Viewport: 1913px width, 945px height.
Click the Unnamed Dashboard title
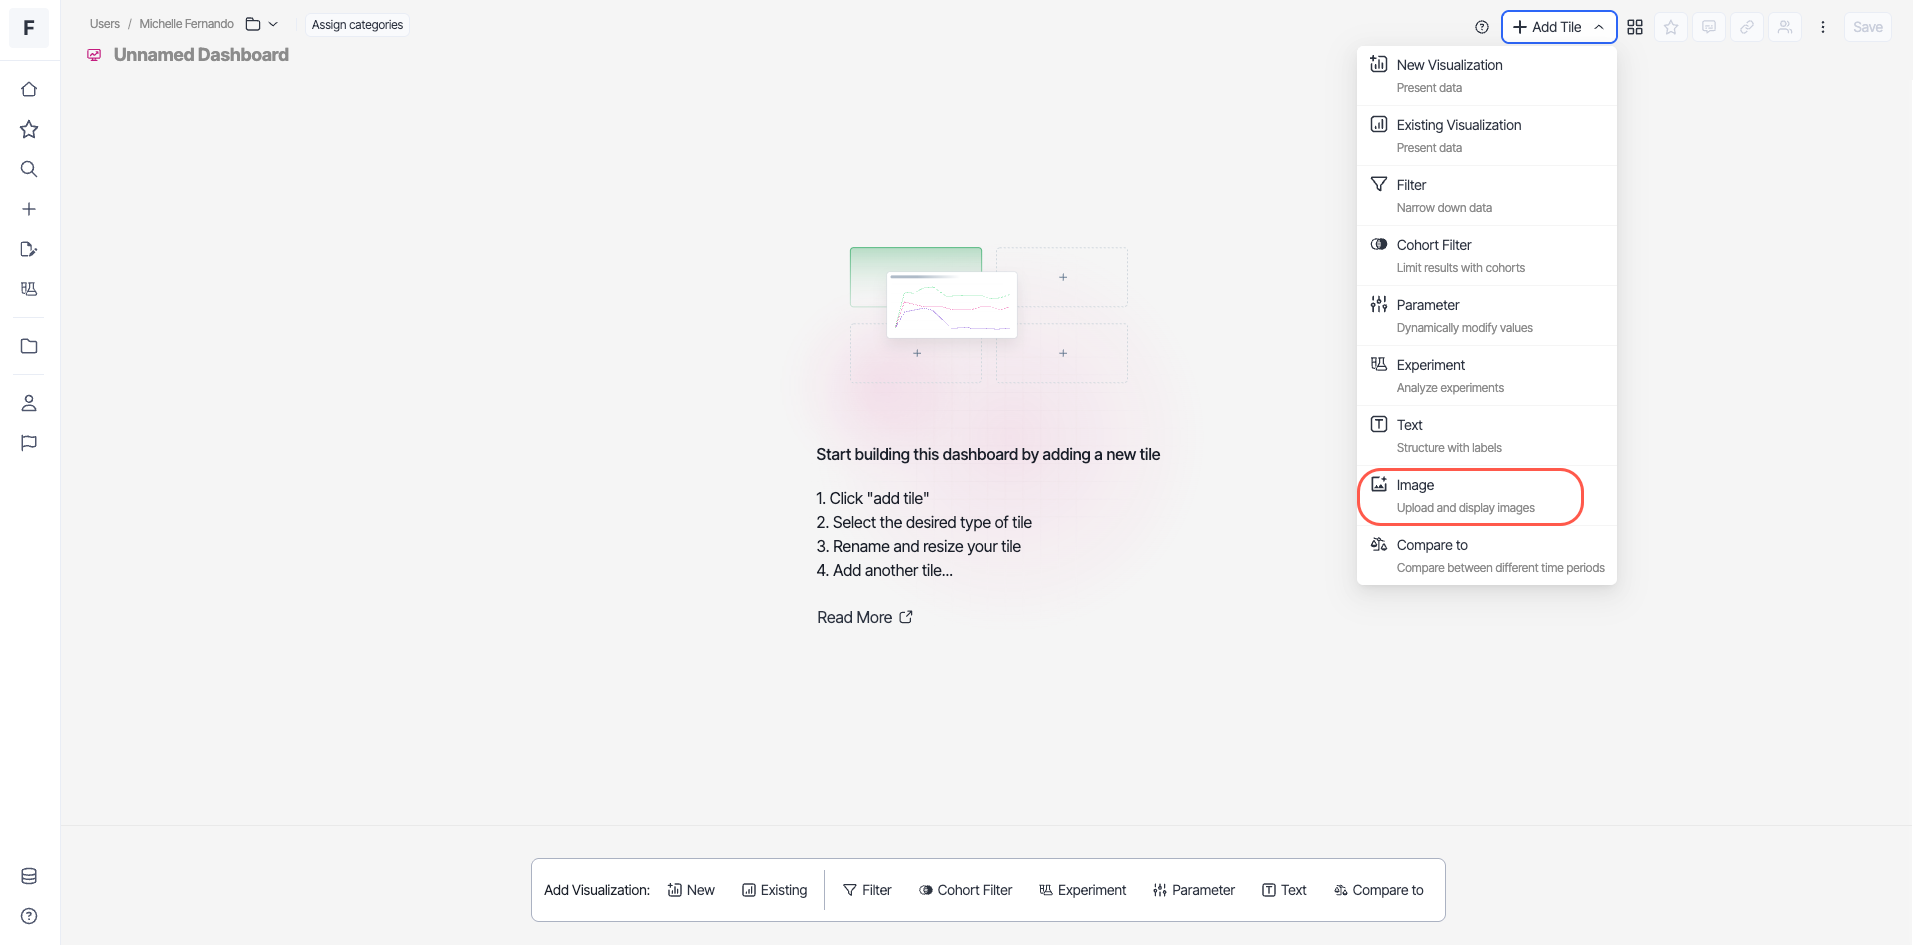click(201, 55)
